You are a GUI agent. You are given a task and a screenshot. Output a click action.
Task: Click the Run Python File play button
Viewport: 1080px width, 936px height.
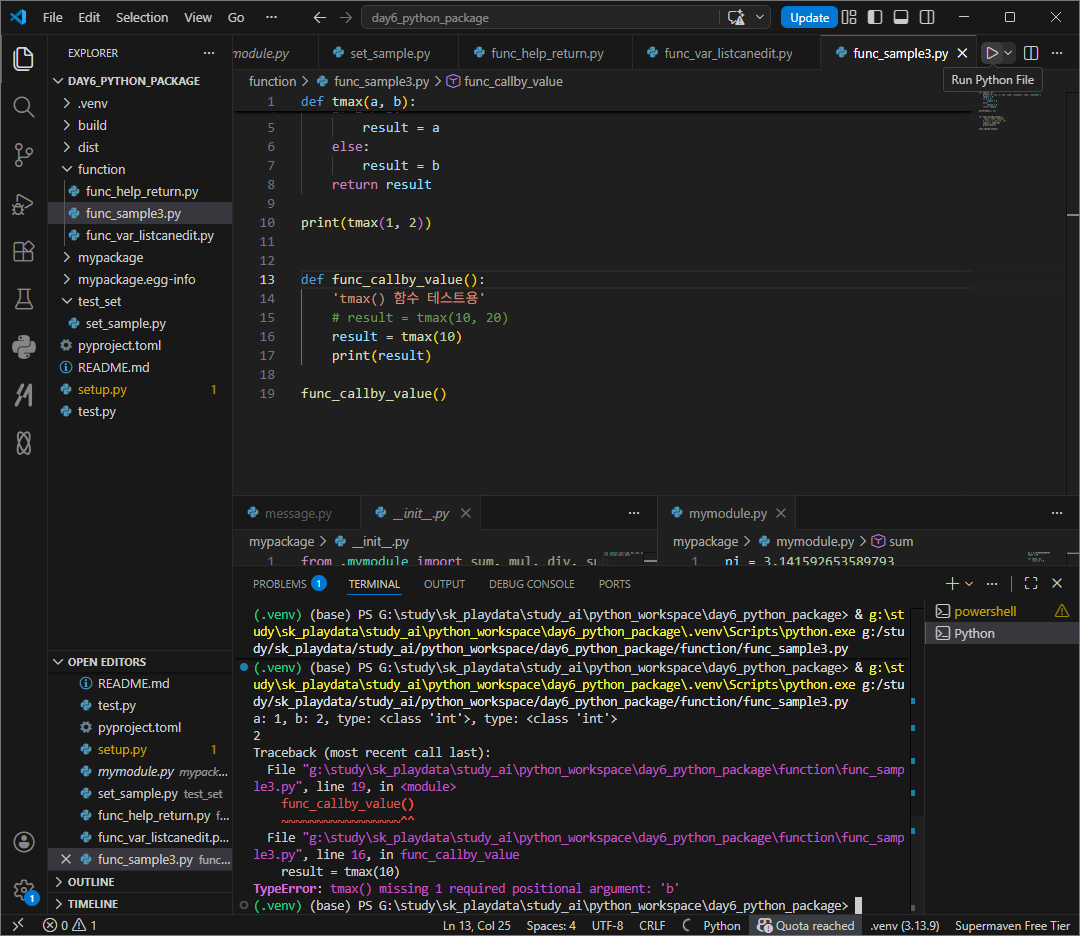pyautogui.click(x=992, y=53)
